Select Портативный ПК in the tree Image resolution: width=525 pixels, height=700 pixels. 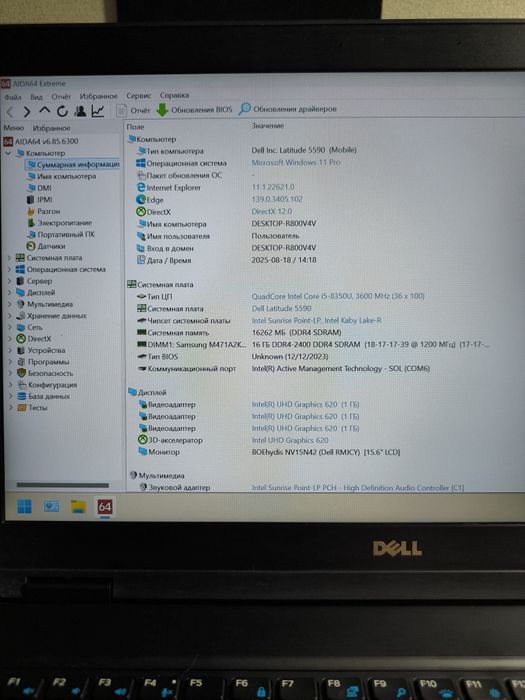(x=61, y=234)
